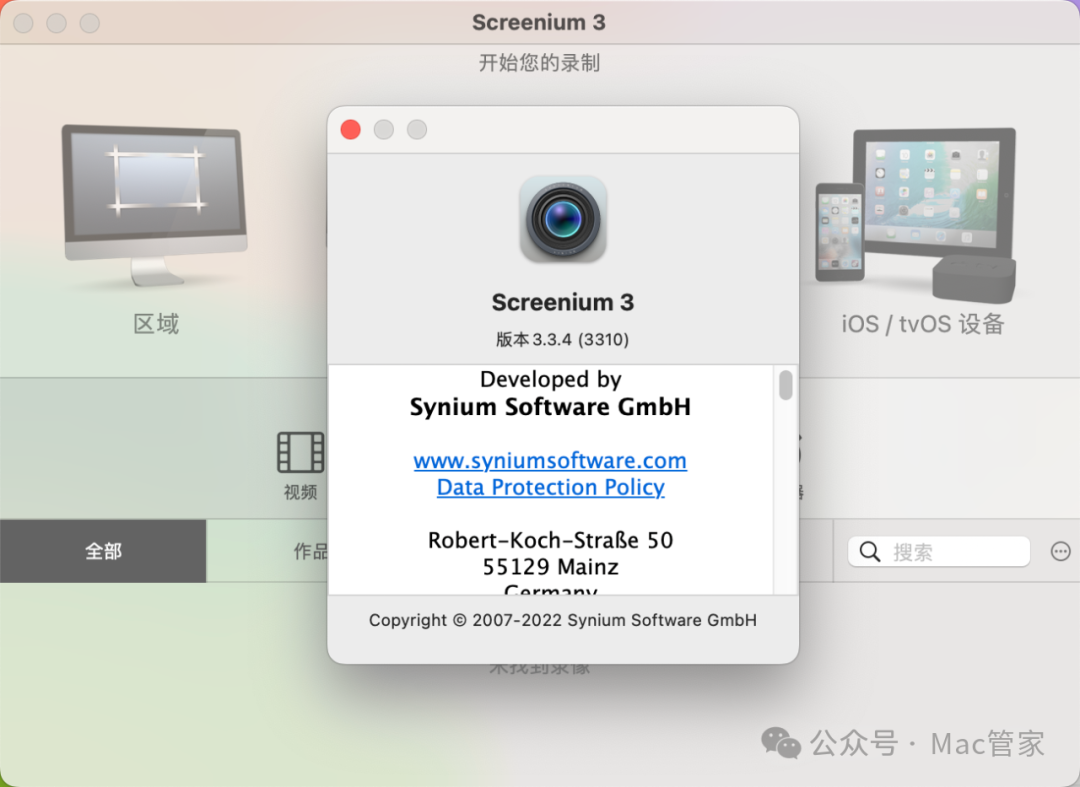Click the 搜索 search field

939,552
